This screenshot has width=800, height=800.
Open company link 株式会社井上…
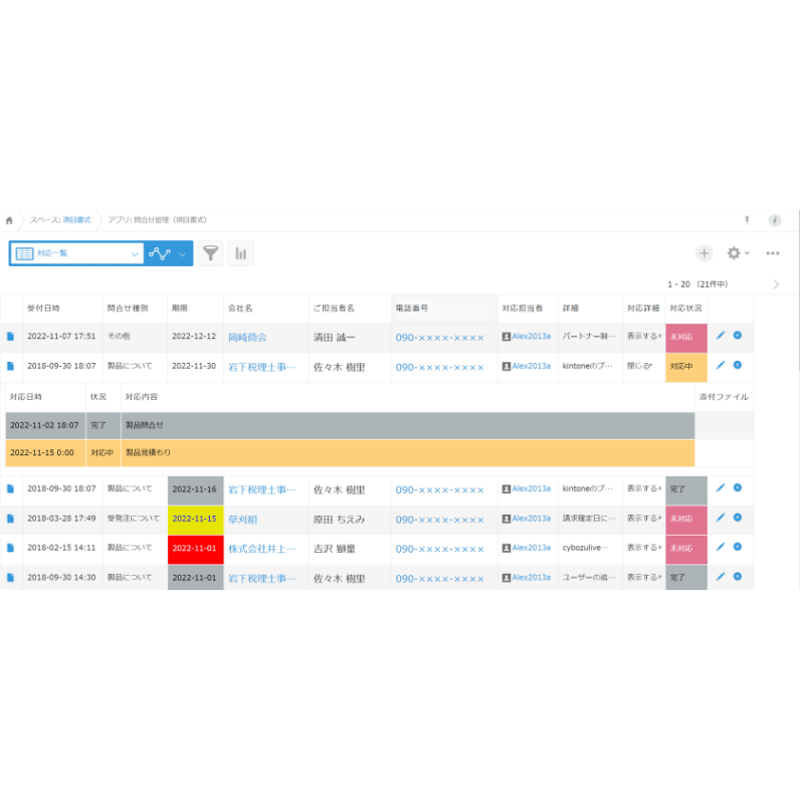[x=262, y=549]
